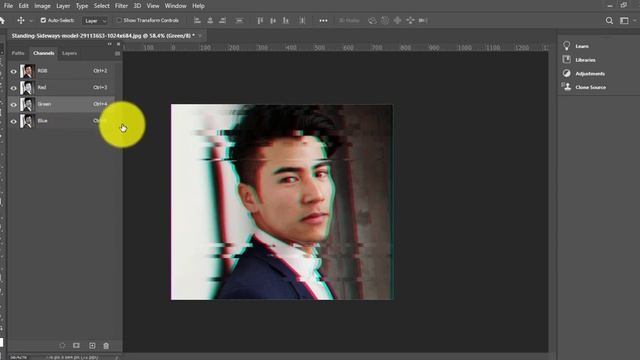This screenshot has height=360, width=640.
Task: Click the RGB channel thumbnail
Action: (27, 71)
